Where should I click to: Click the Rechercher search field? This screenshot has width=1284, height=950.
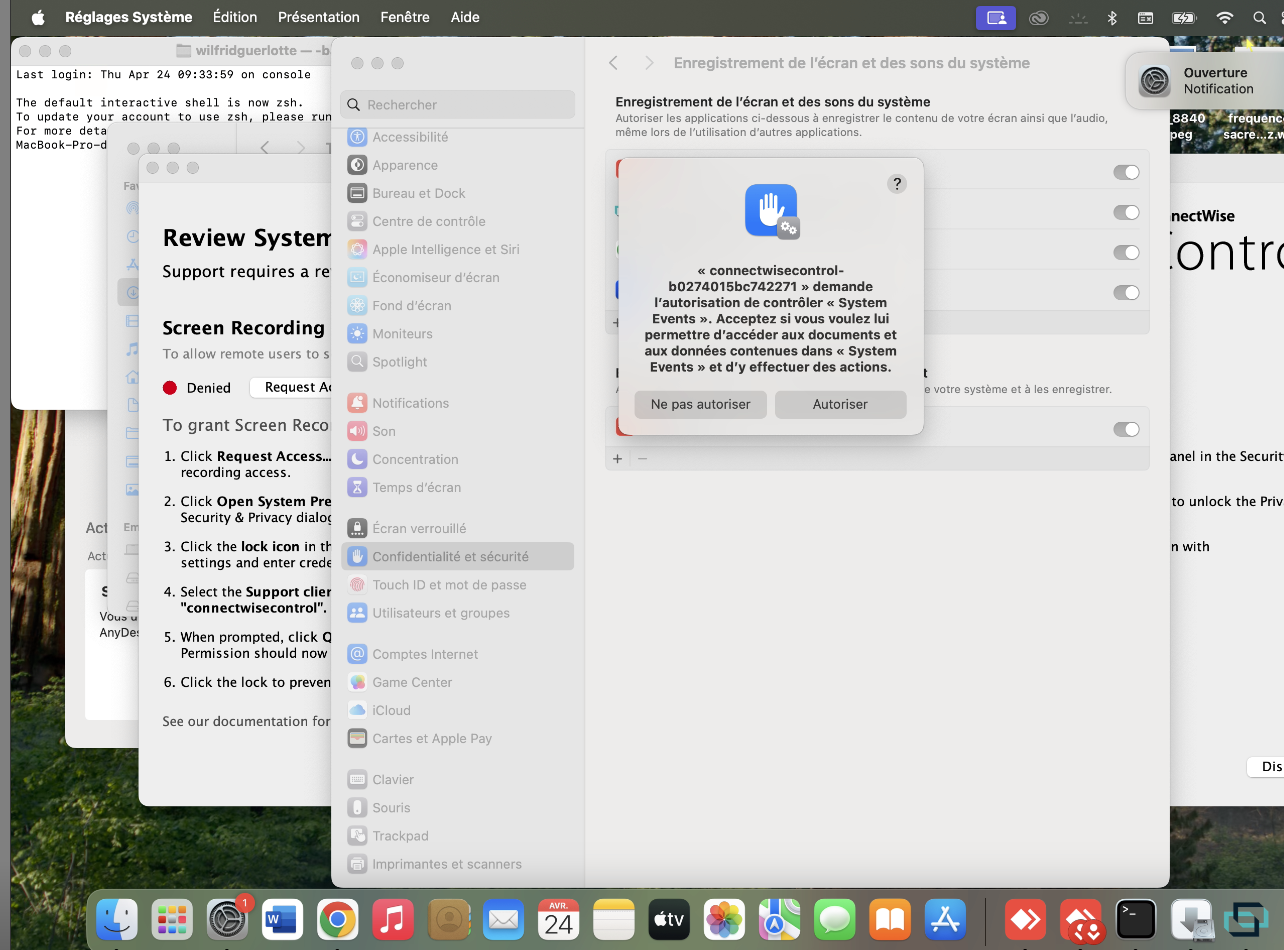click(x=458, y=104)
